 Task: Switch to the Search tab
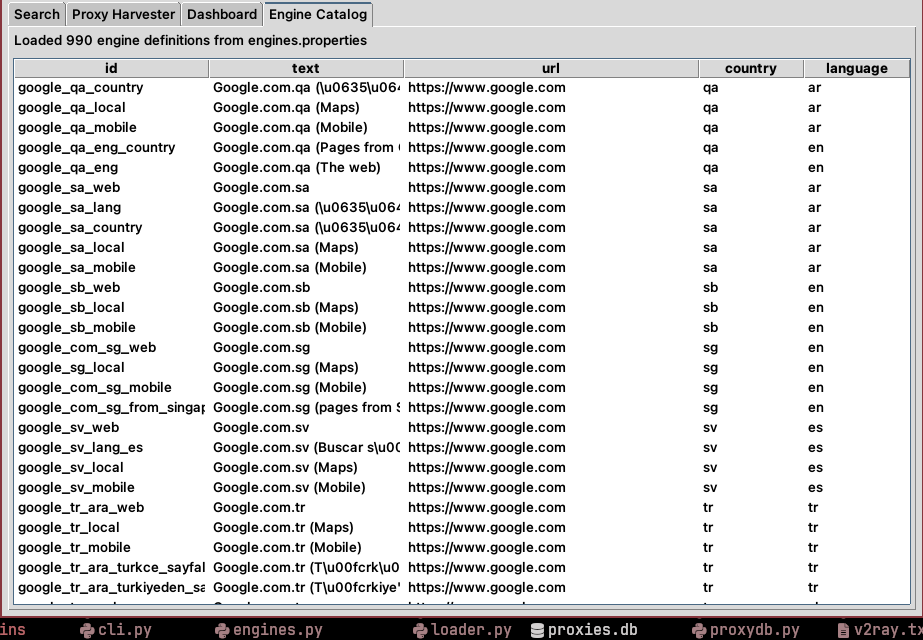[36, 14]
